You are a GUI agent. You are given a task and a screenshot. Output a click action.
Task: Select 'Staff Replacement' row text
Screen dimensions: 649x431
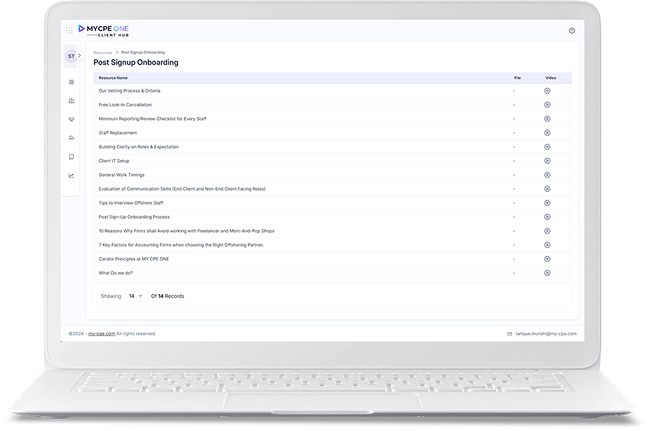click(x=118, y=133)
